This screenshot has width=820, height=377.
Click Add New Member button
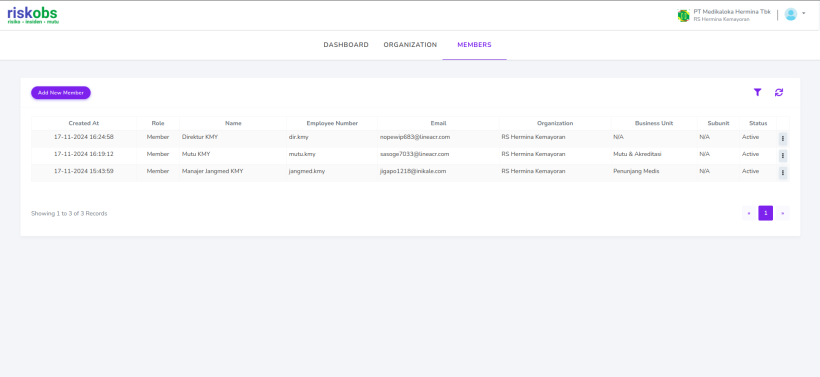click(x=61, y=93)
